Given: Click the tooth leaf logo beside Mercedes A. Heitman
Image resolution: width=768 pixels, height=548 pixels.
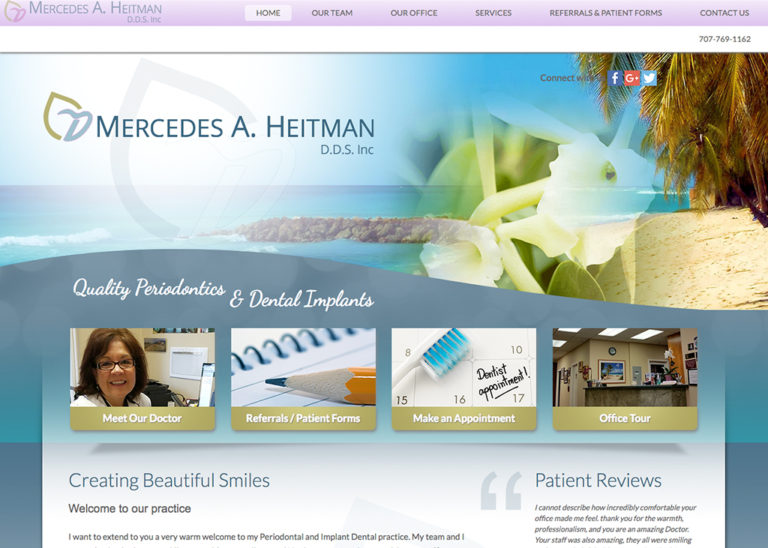Looking at the screenshot, I should click(x=68, y=117).
